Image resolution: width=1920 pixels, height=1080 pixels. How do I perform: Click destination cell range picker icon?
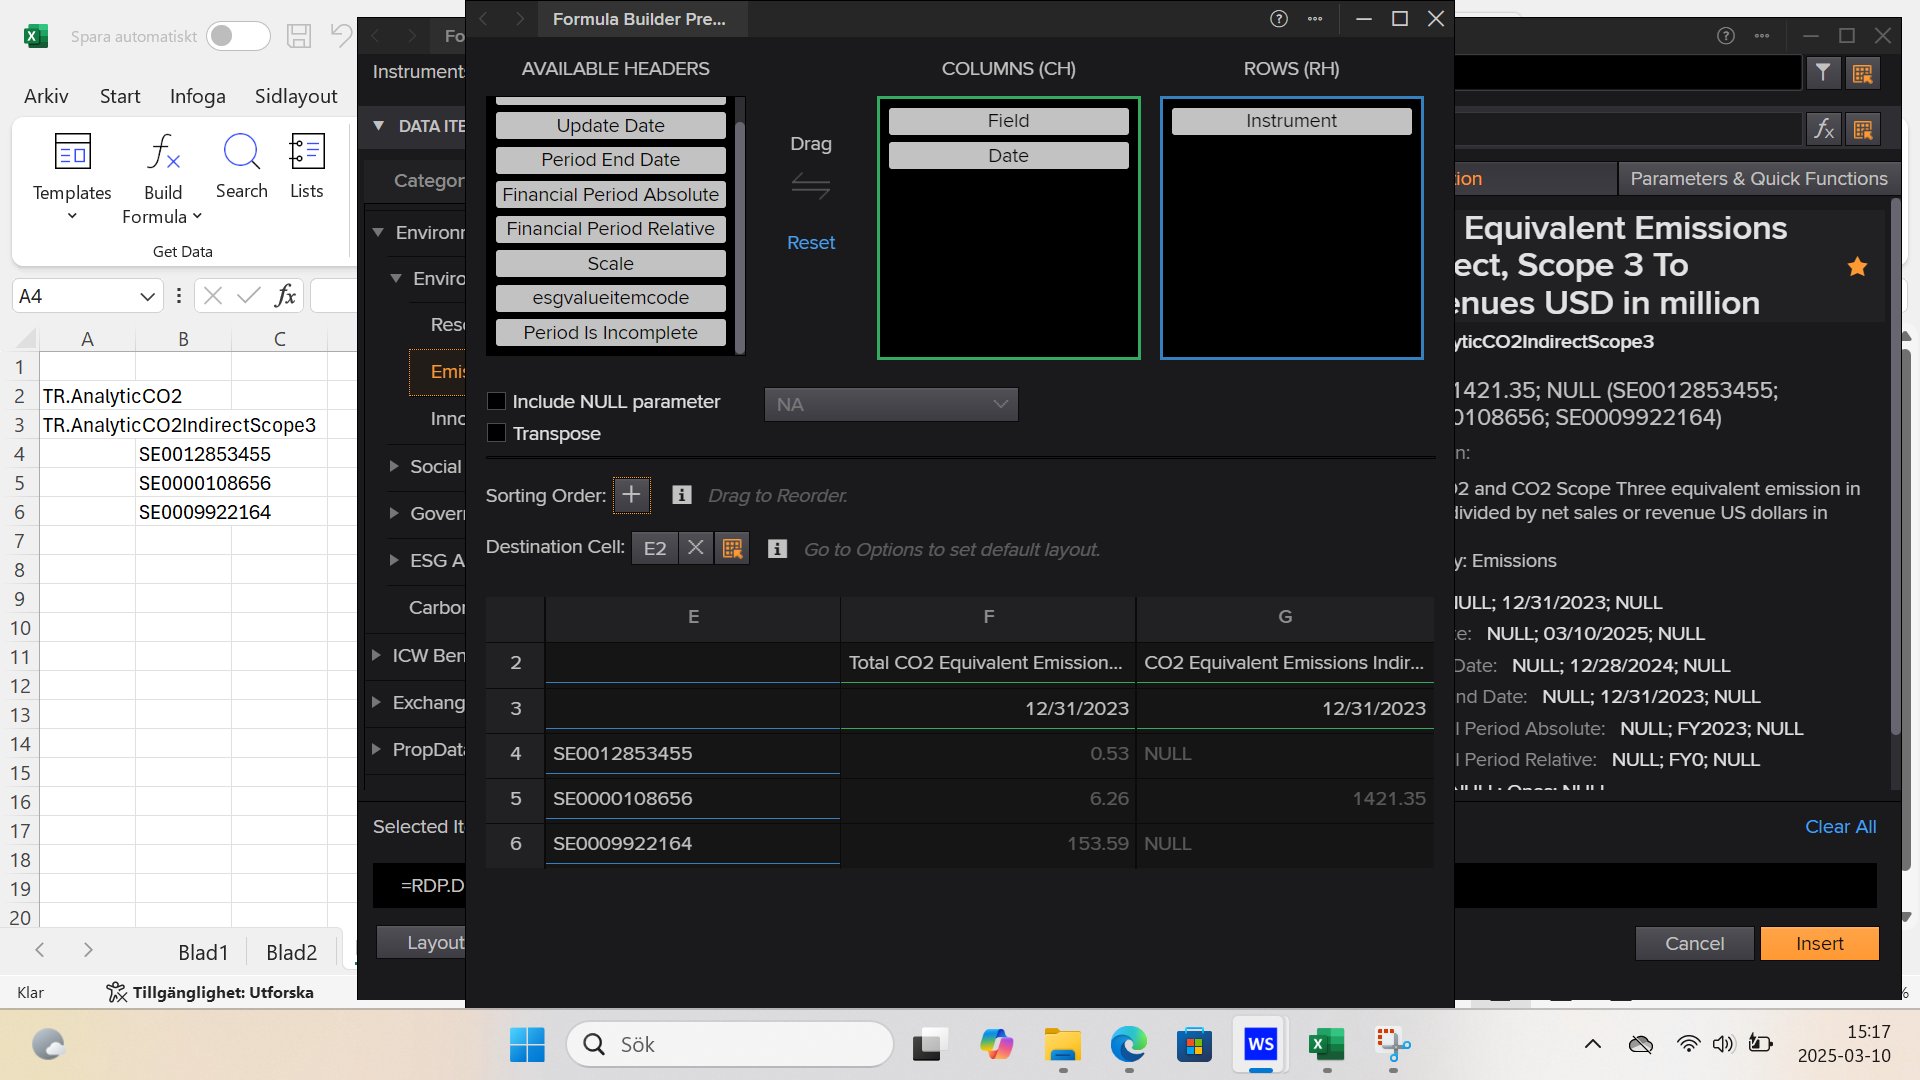tap(732, 548)
